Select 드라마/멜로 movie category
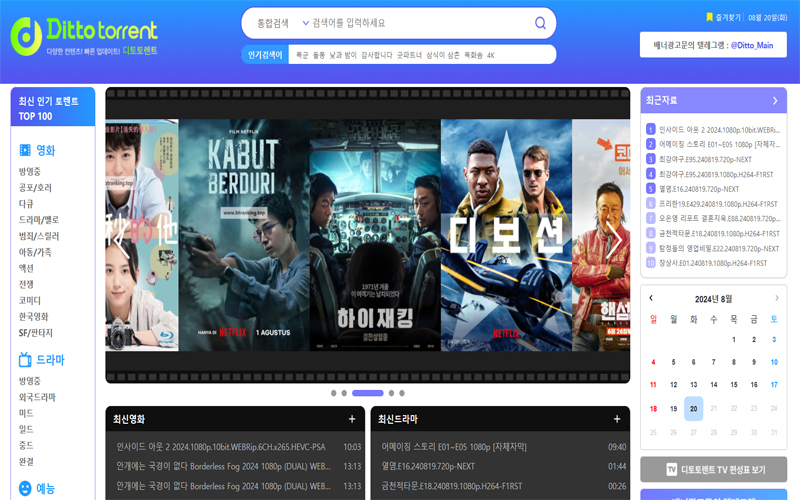This screenshot has width=800, height=500. point(39,220)
